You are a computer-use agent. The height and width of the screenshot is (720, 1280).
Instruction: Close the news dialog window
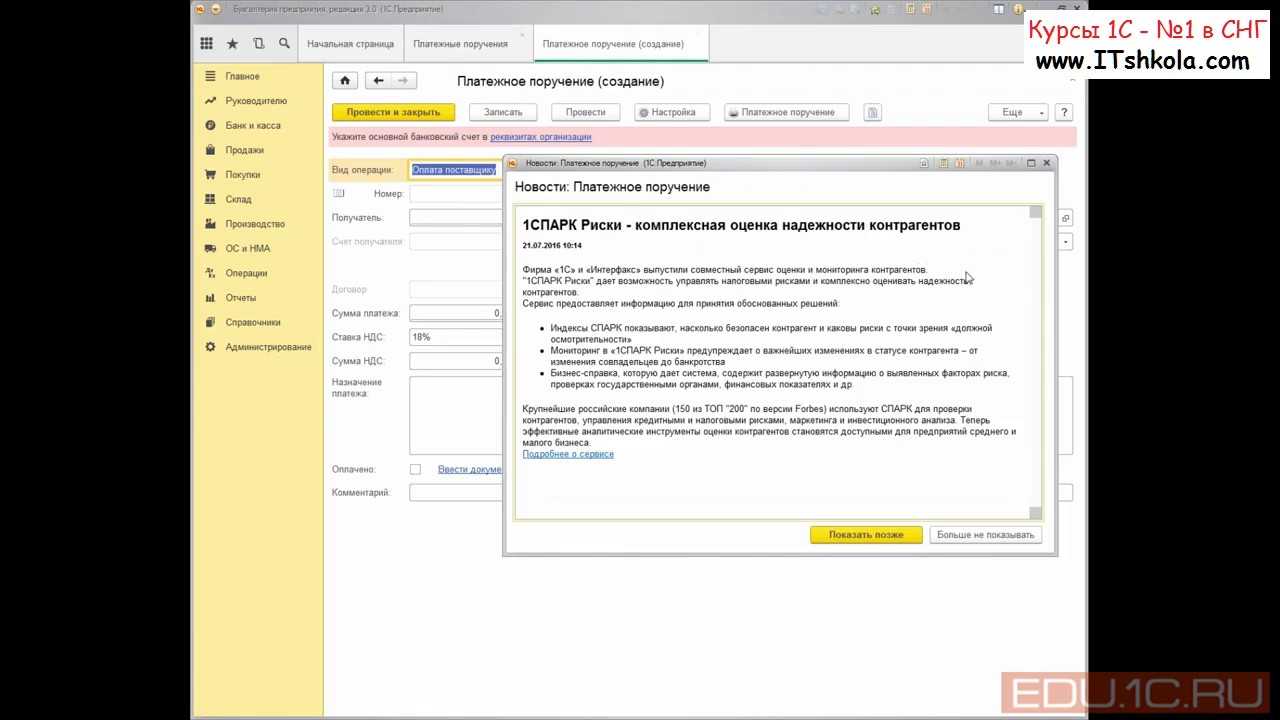(1047, 163)
